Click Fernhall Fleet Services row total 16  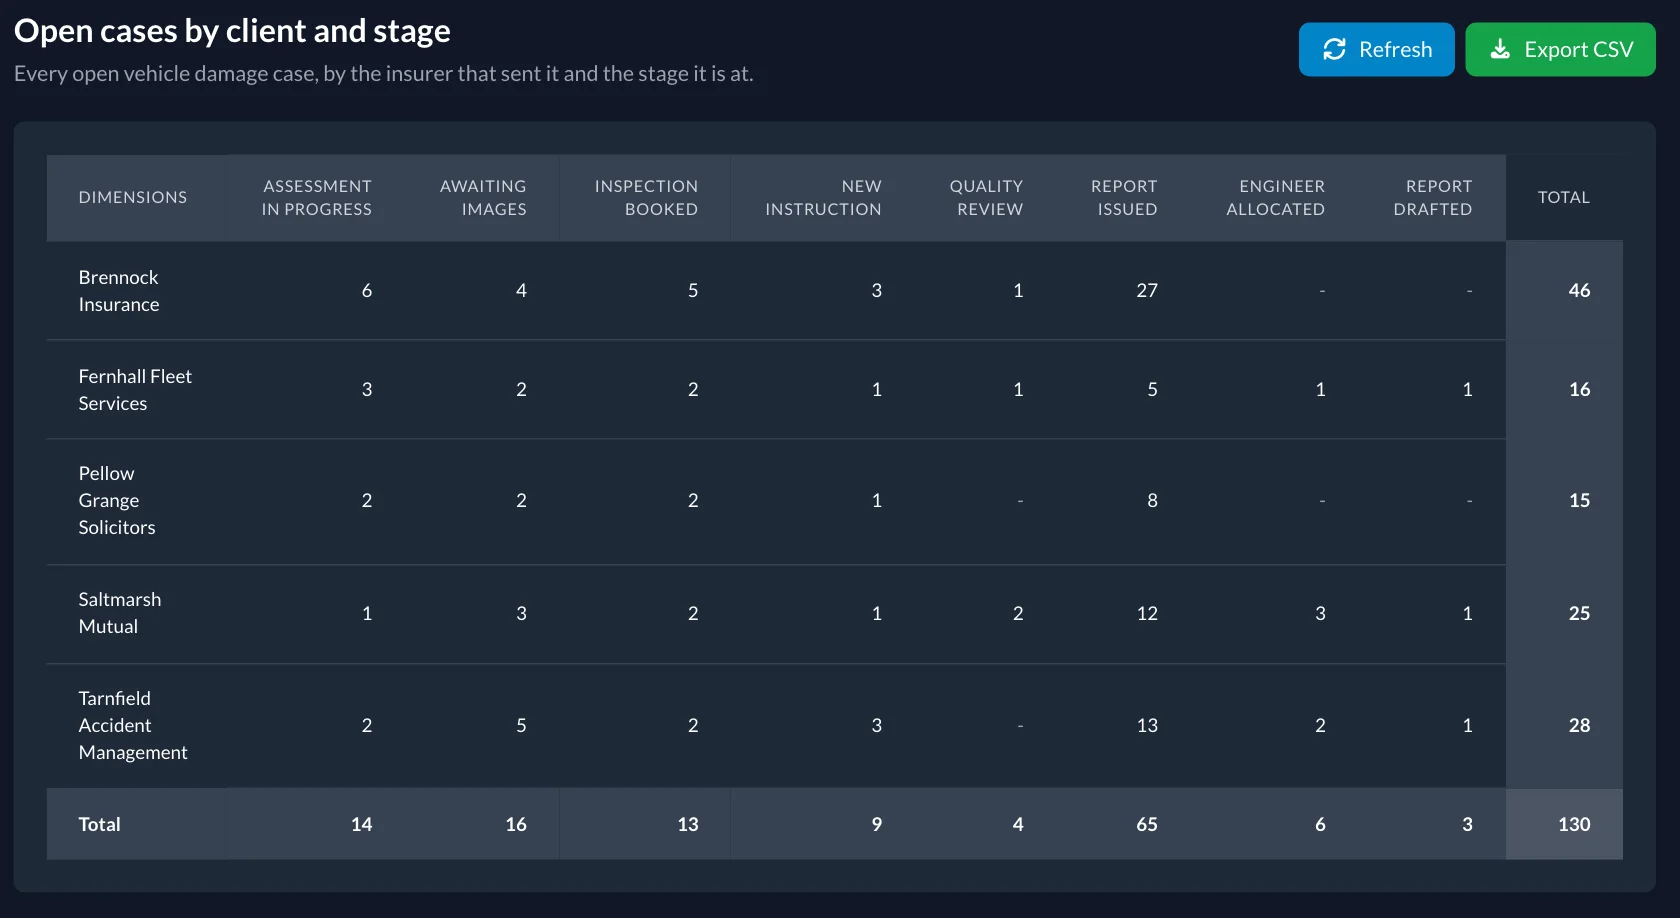click(1579, 389)
